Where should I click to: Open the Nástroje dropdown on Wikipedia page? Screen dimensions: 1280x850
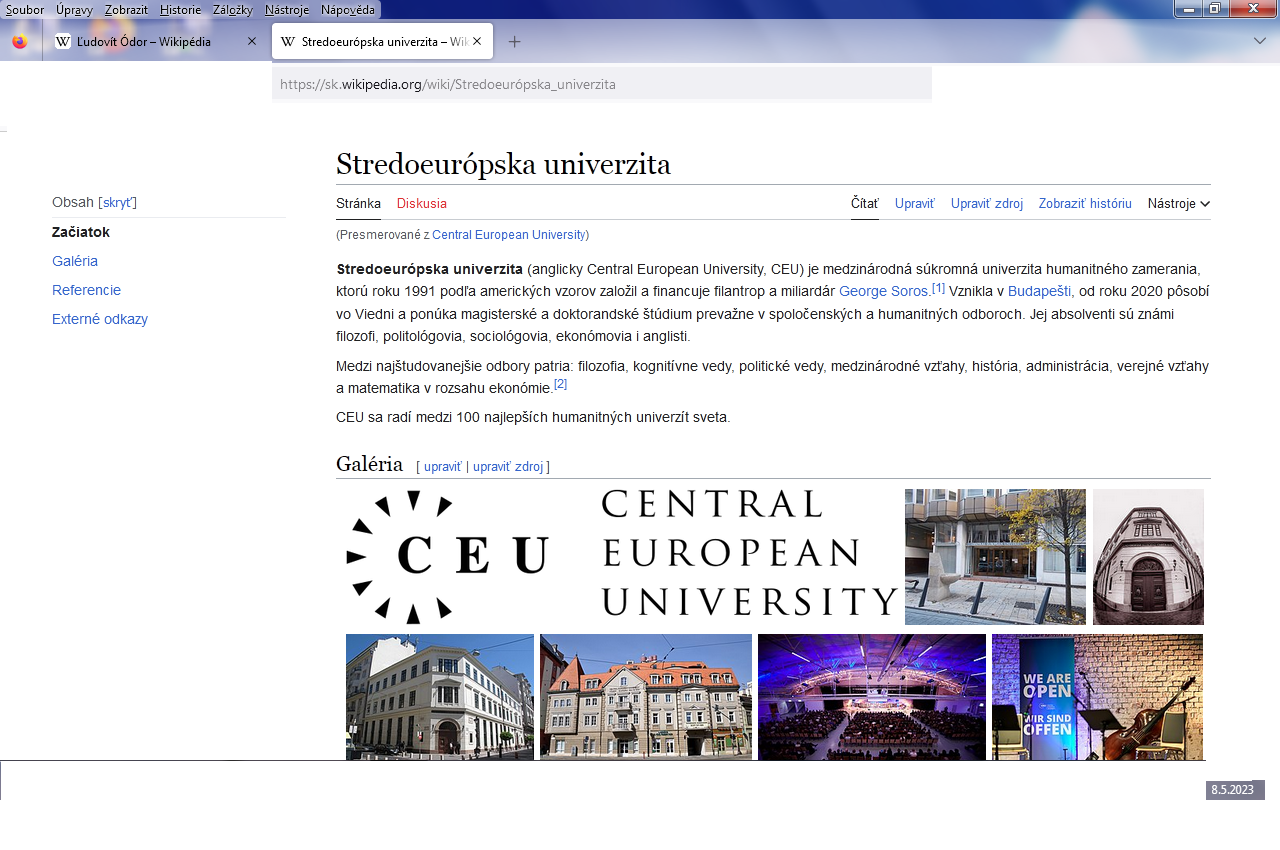1179,204
